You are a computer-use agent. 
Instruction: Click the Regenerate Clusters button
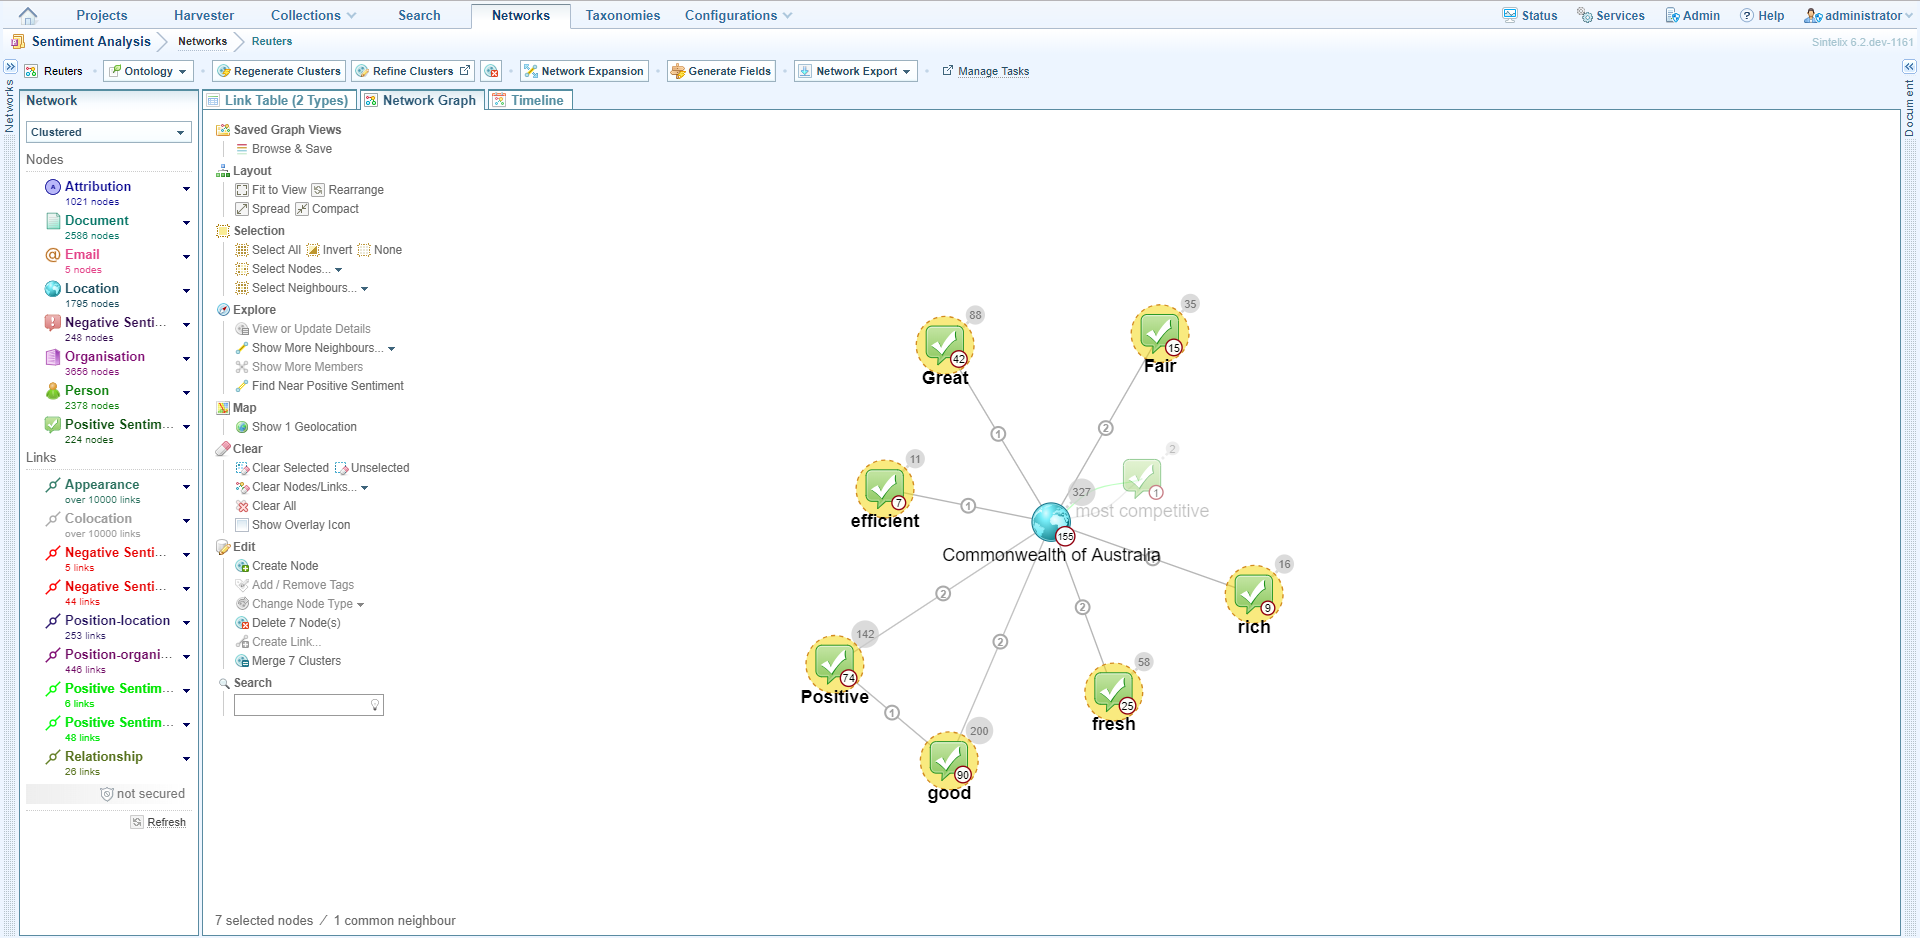pyautogui.click(x=279, y=71)
